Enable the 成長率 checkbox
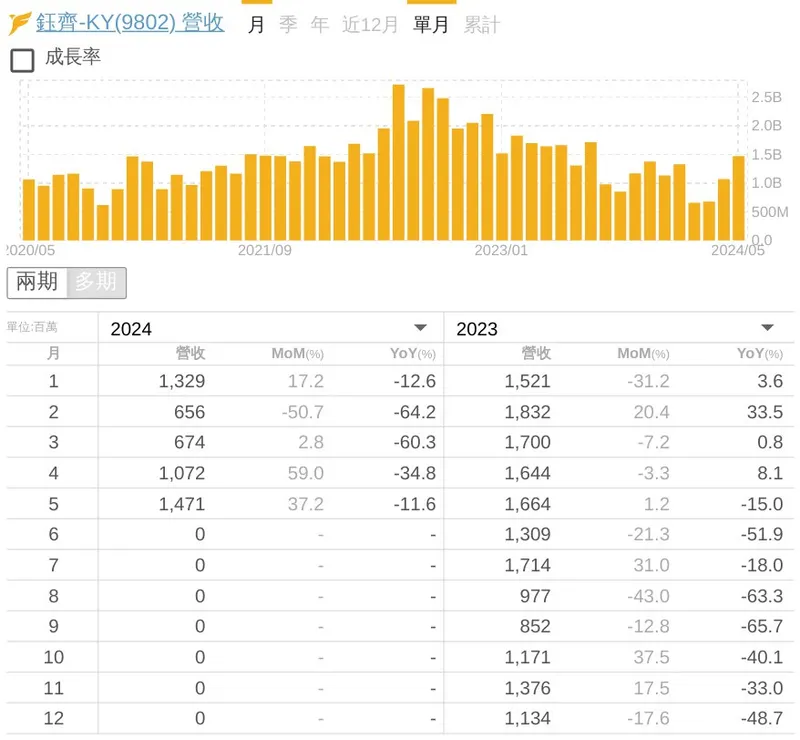This screenshot has height=740, width=800. tap(22, 60)
